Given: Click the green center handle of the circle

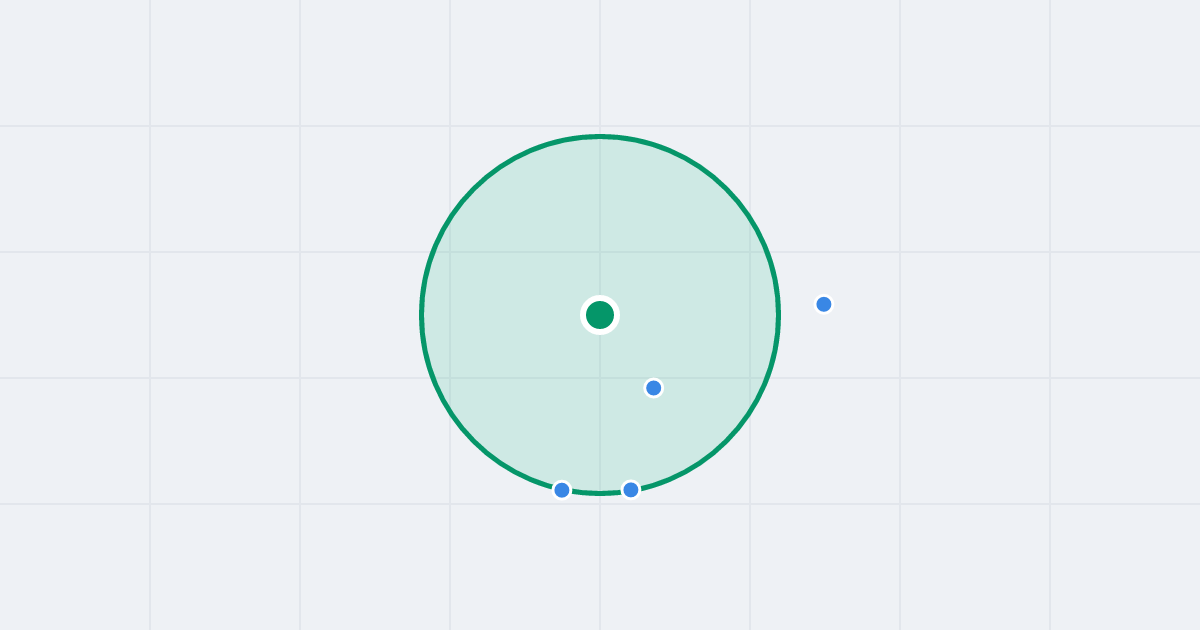Looking at the screenshot, I should (600, 315).
